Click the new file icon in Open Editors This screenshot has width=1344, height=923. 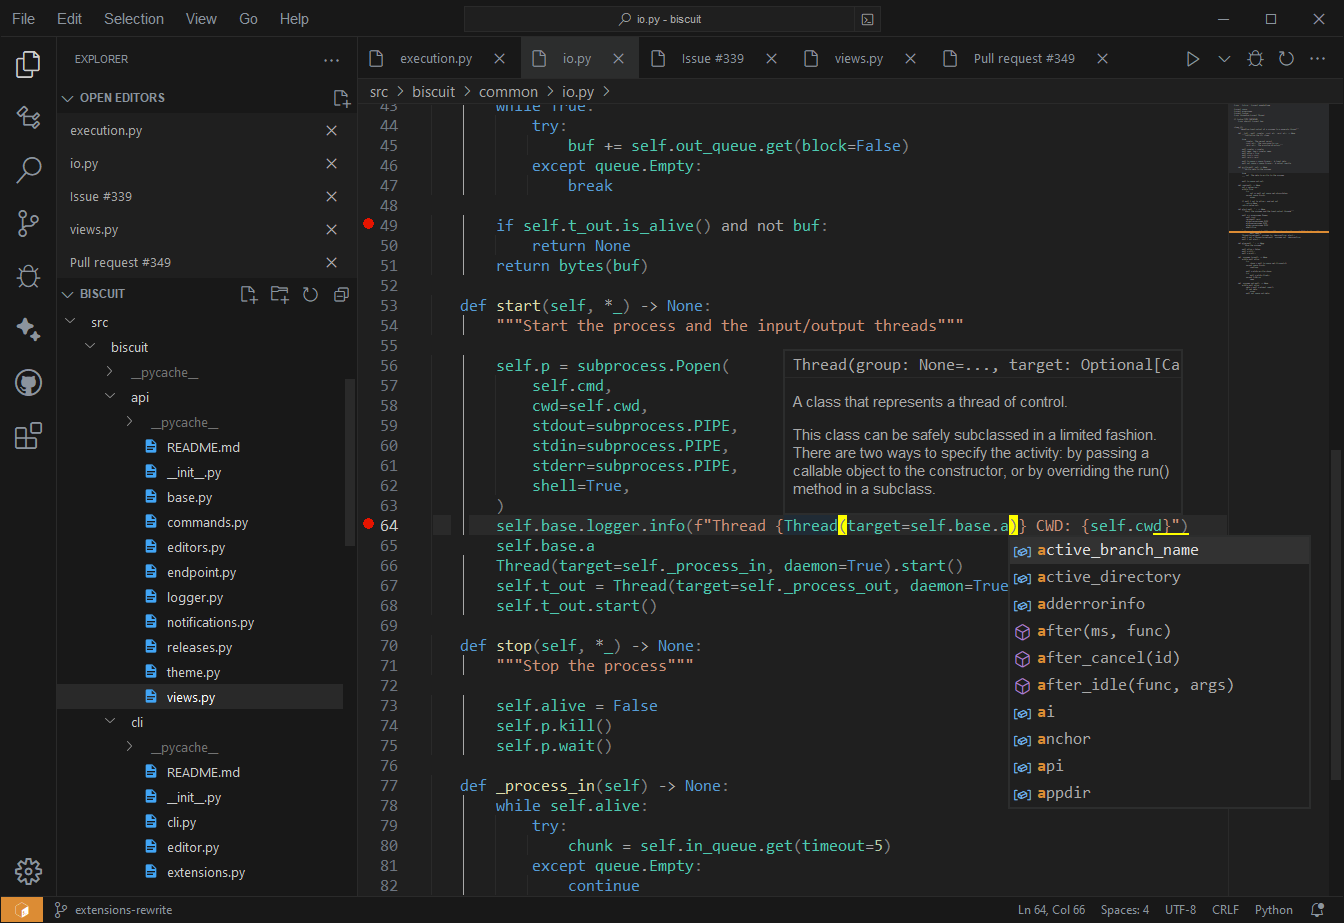tap(341, 98)
